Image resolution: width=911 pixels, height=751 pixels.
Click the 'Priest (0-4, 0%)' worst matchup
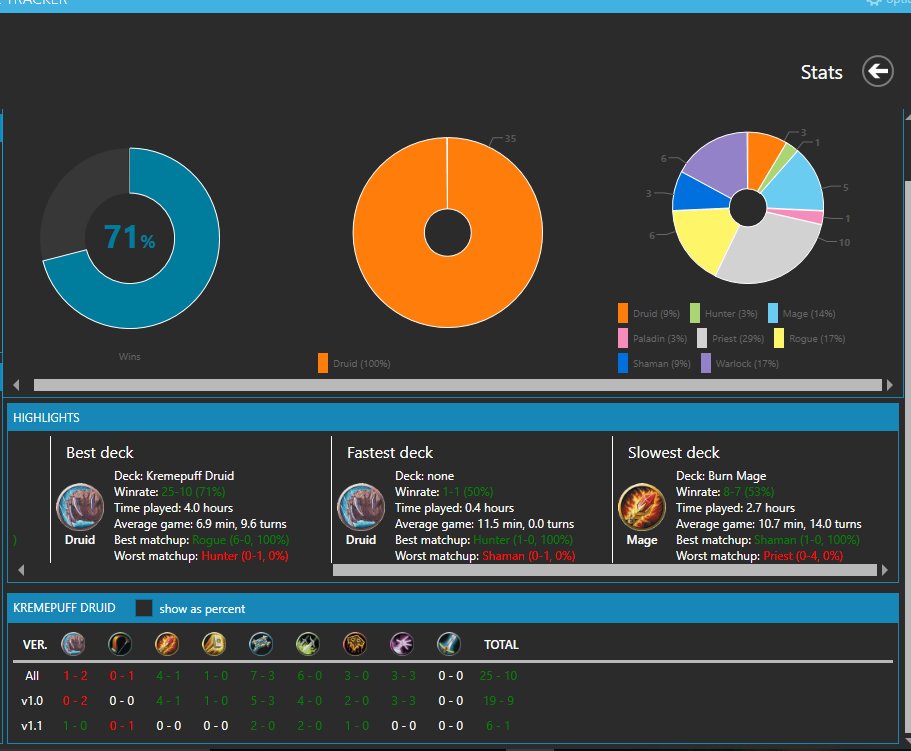pos(803,556)
